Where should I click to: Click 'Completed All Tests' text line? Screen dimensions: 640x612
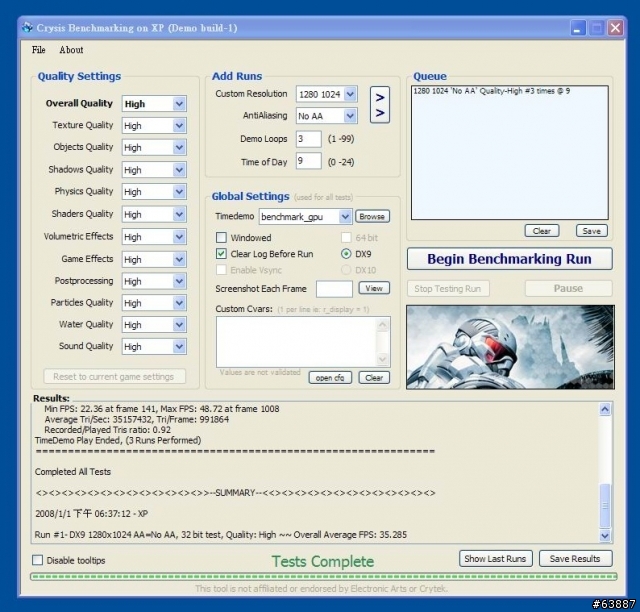click(x=73, y=472)
